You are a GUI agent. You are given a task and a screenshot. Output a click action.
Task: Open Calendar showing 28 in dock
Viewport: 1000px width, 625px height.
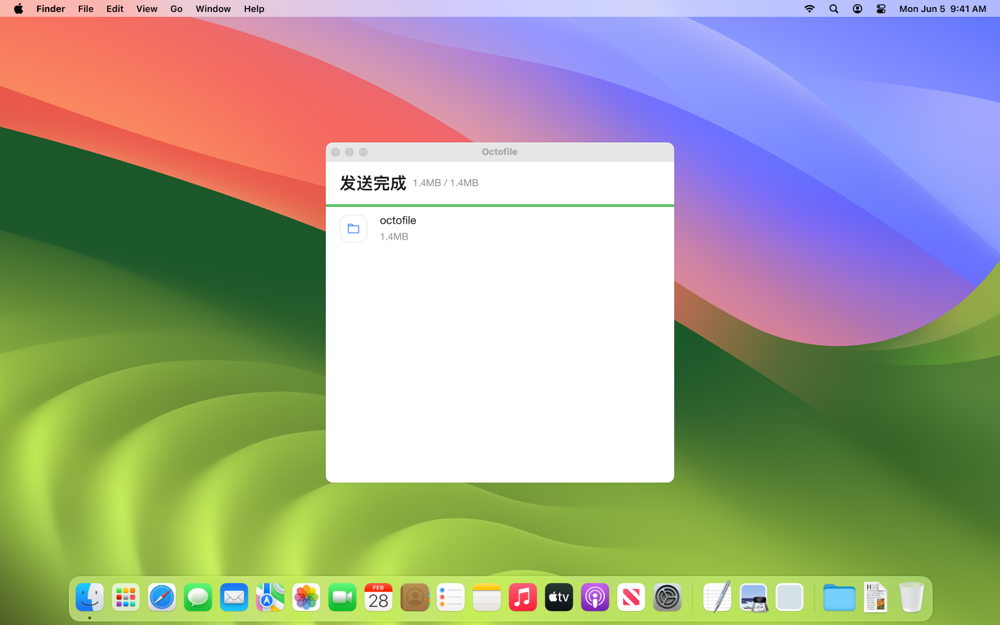pyautogui.click(x=378, y=598)
